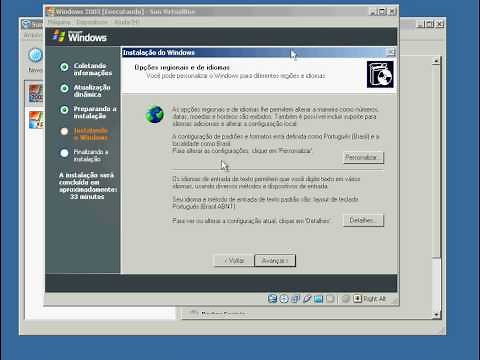Image resolution: width=480 pixels, height=360 pixels.
Task: Click the mouse integration indicator in status bar
Action: [346, 299]
